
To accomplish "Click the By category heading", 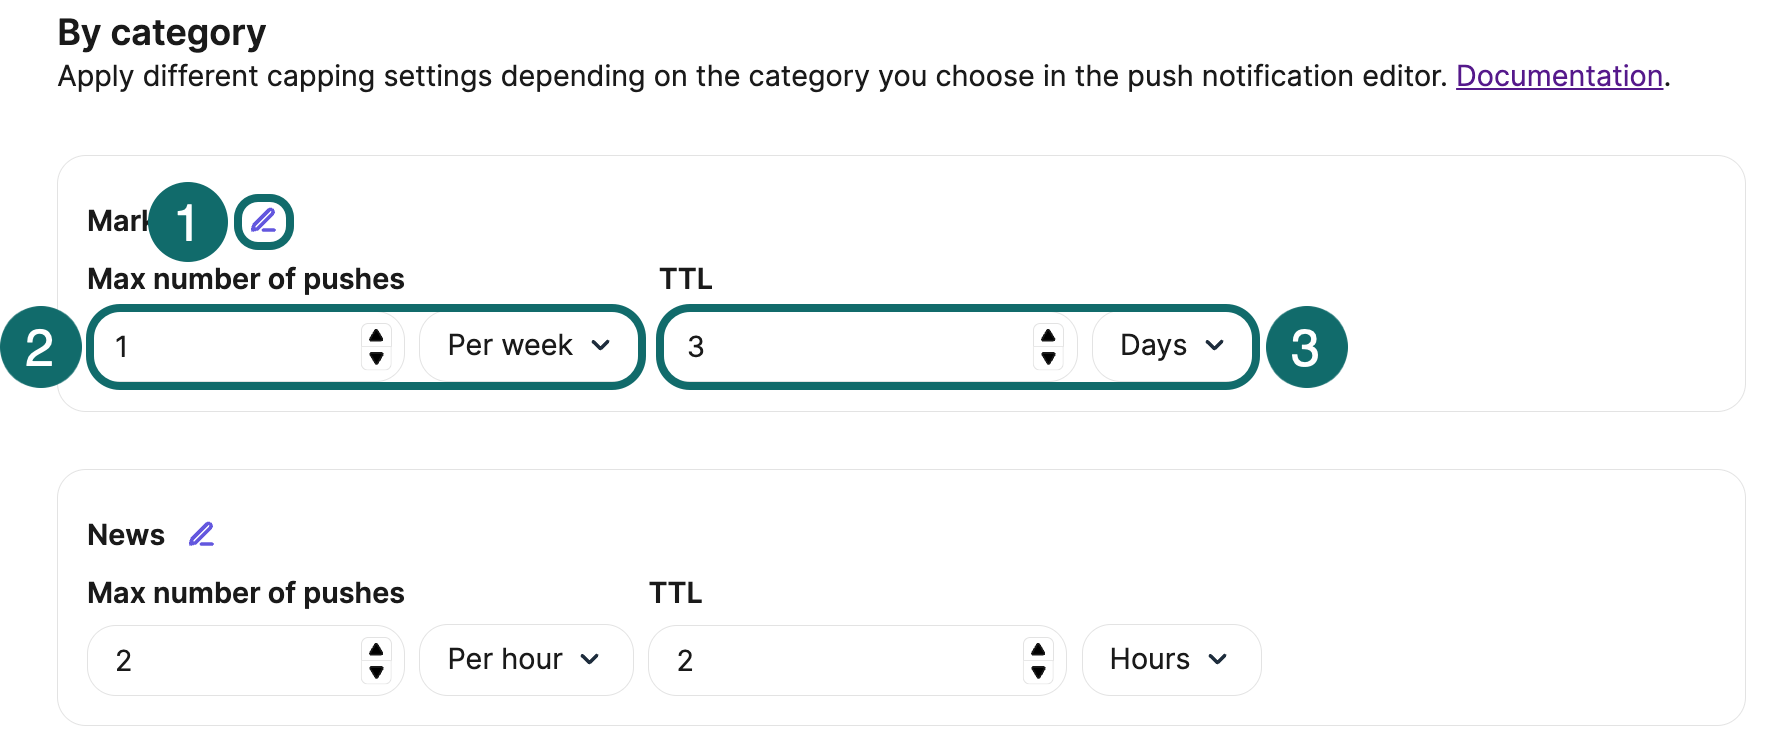I will (161, 31).
